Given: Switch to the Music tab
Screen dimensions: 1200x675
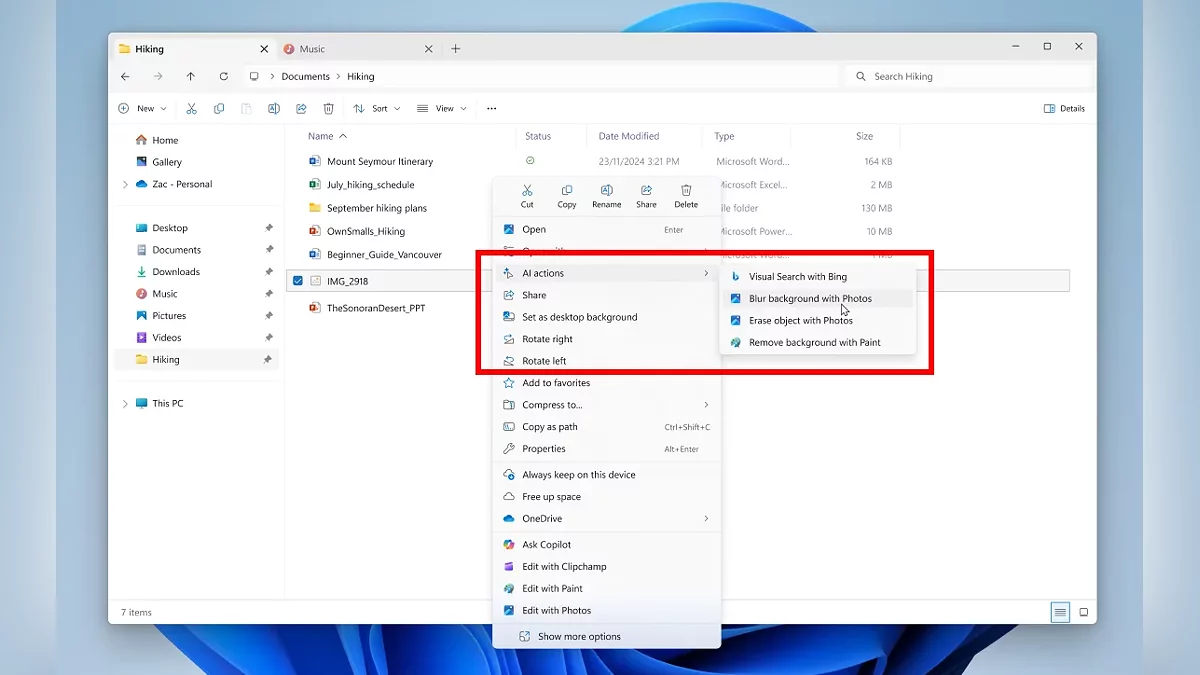Looking at the screenshot, I should [x=312, y=49].
